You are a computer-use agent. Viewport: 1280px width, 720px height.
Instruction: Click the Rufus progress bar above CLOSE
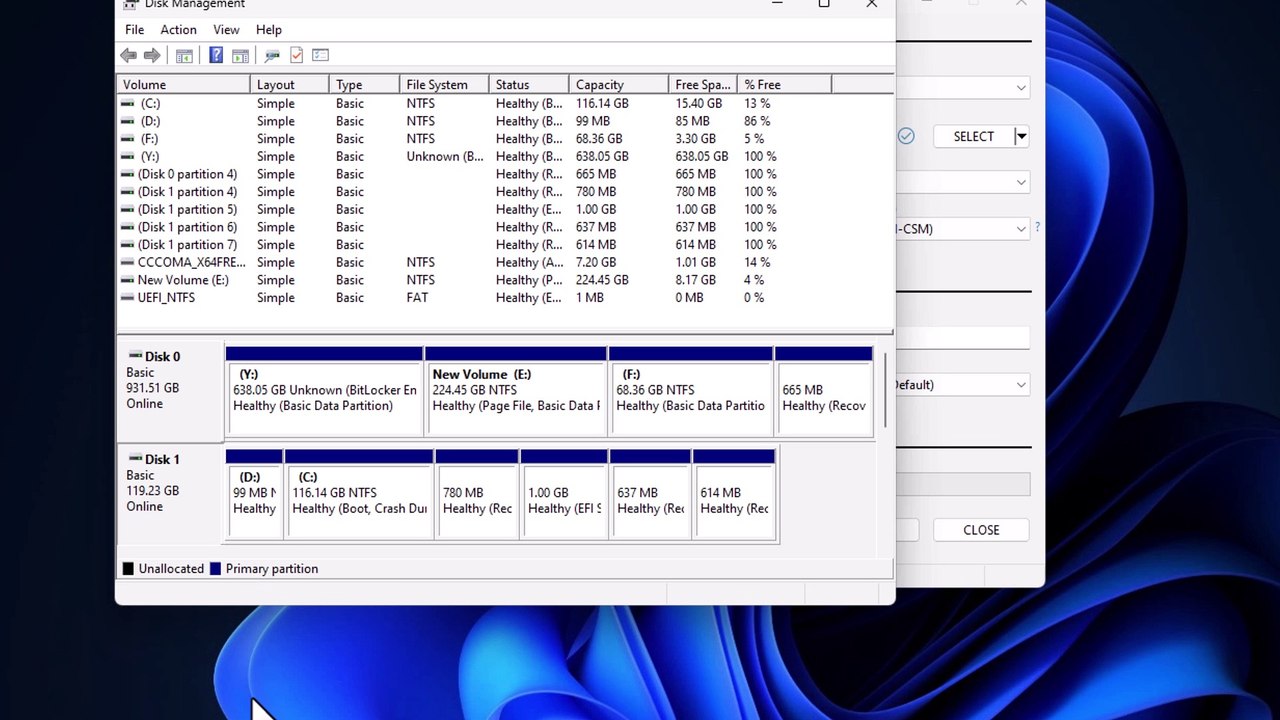click(x=962, y=485)
